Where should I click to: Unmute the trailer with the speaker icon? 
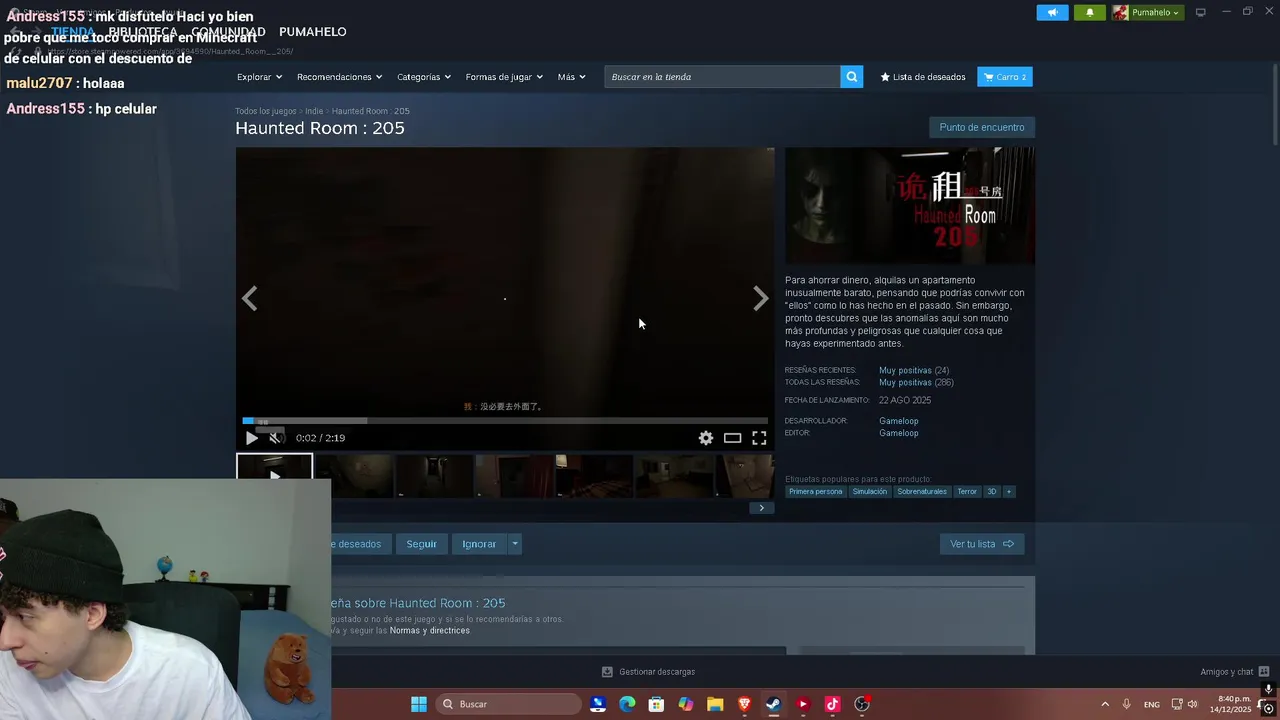coord(275,438)
